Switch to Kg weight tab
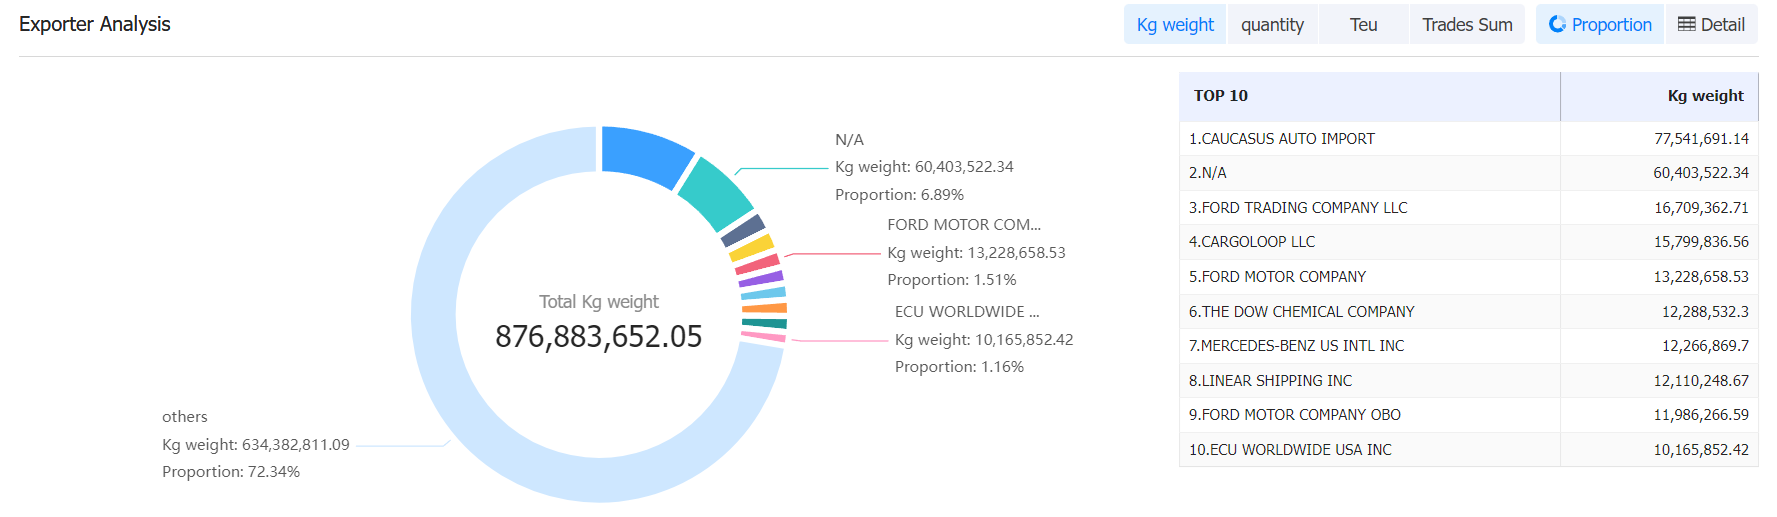The image size is (1777, 517). [1174, 25]
